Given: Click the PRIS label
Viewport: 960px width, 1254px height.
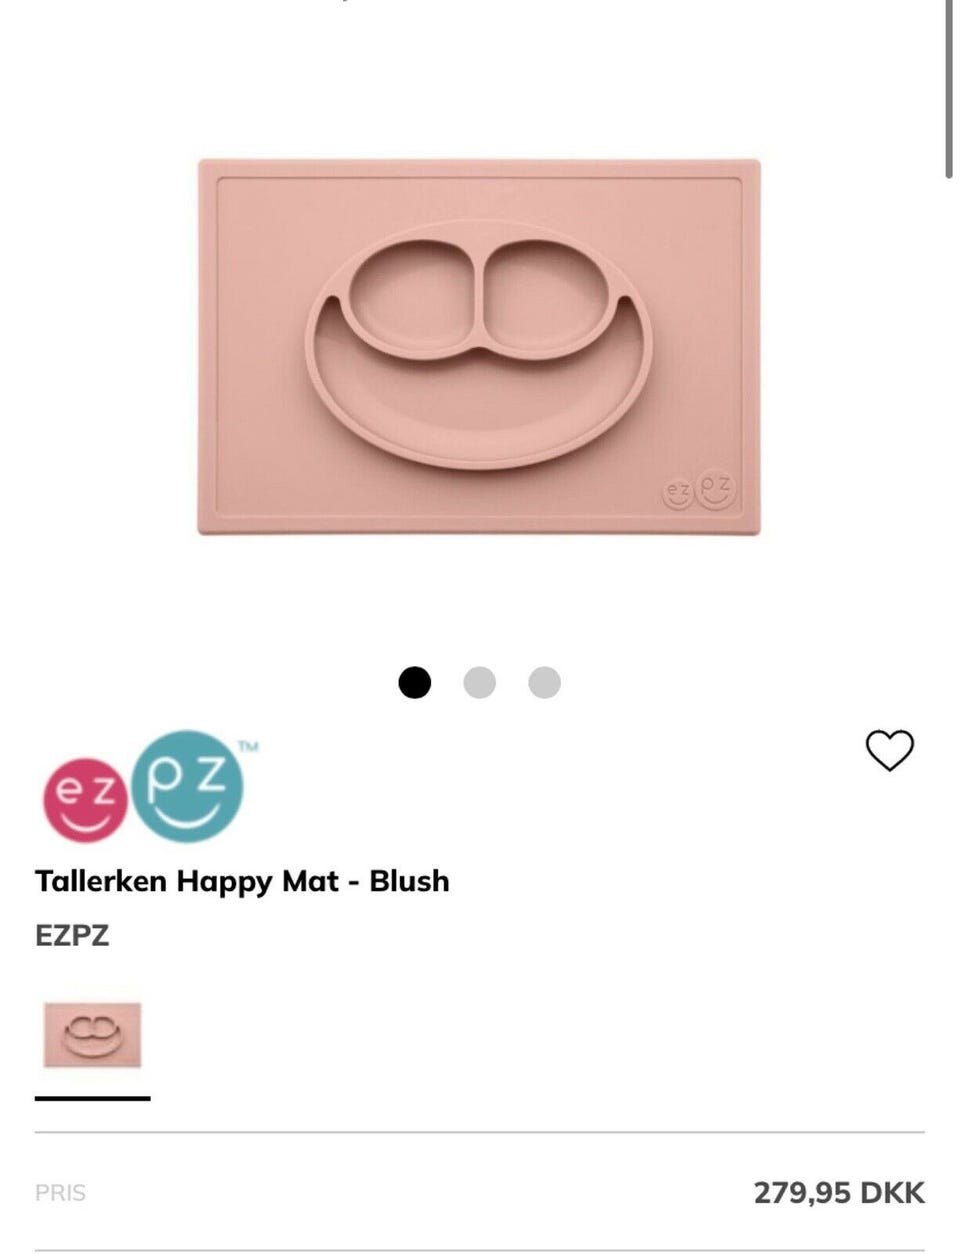Looking at the screenshot, I should click(x=60, y=1193).
